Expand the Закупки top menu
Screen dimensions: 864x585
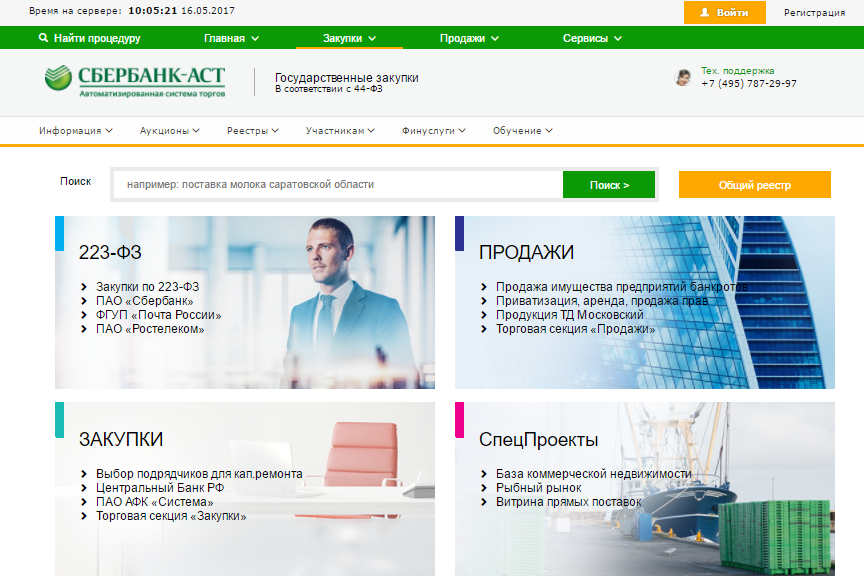tap(349, 38)
